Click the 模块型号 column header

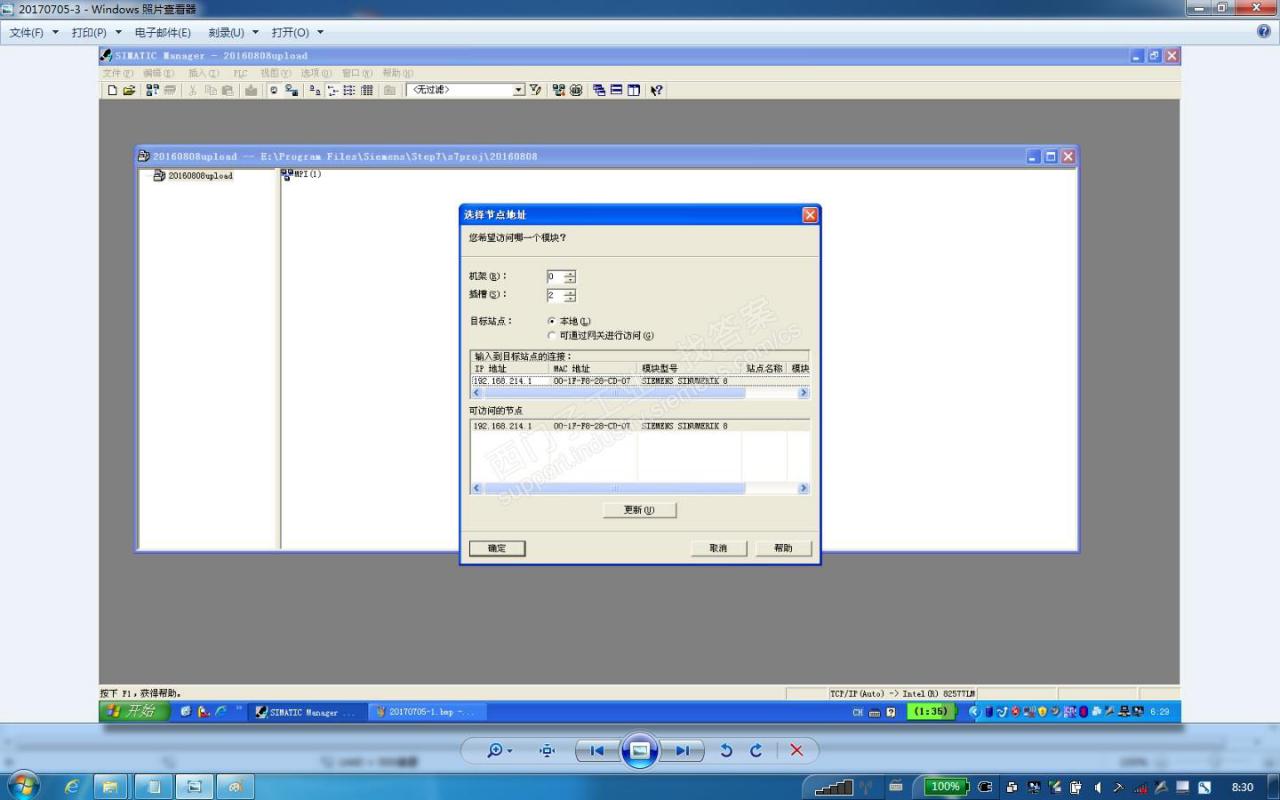coord(690,369)
